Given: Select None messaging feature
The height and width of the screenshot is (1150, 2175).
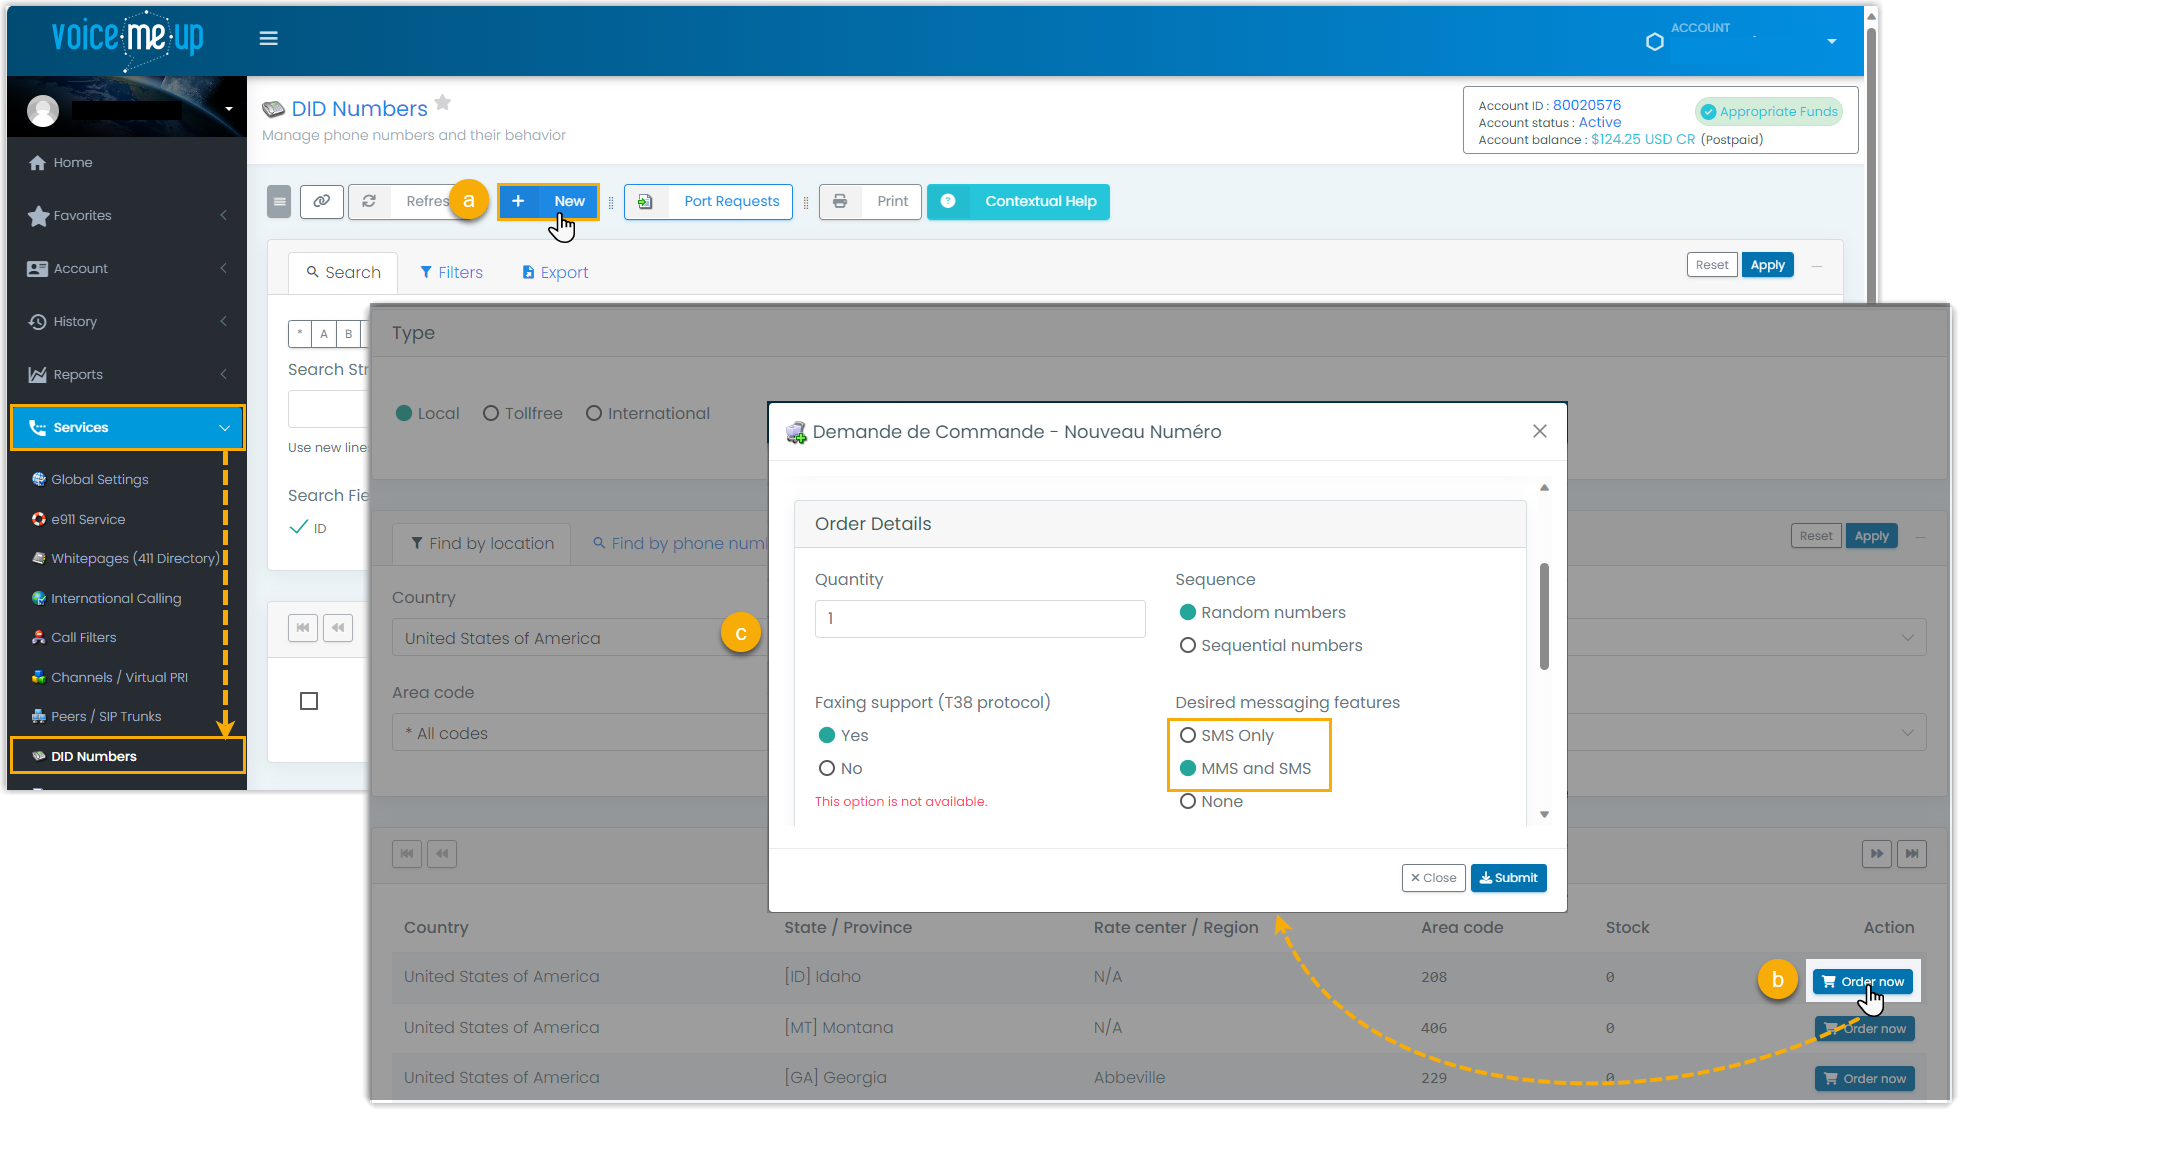Looking at the screenshot, I should [x=1188, y=801].
